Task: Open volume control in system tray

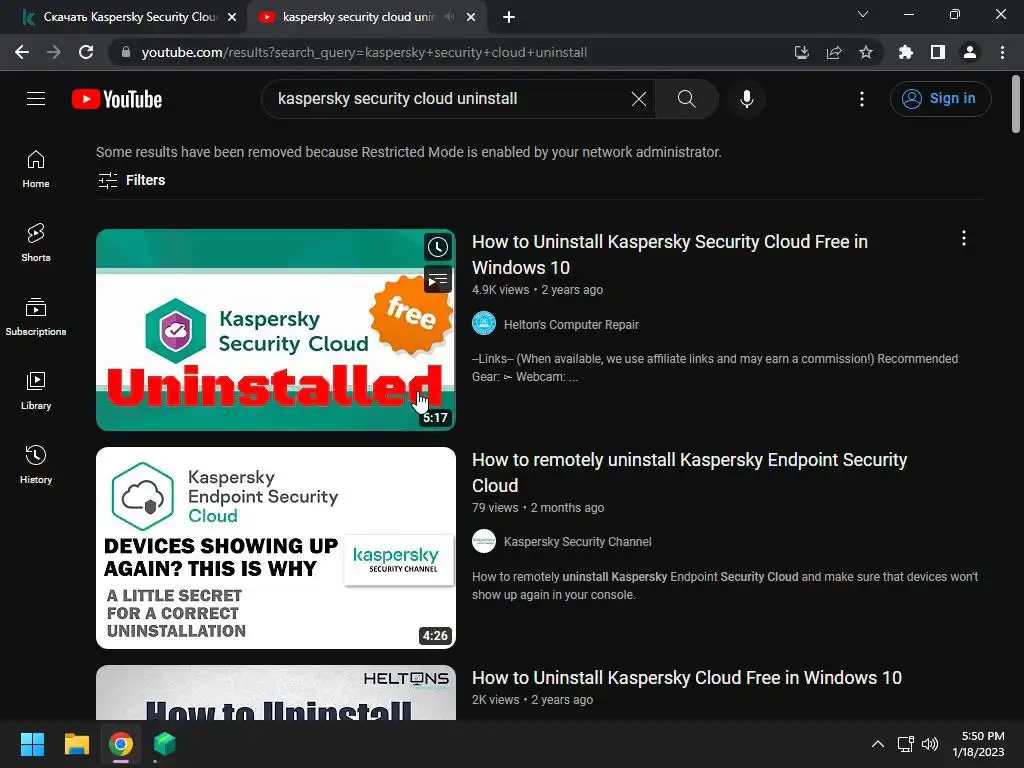Action: 929,744
